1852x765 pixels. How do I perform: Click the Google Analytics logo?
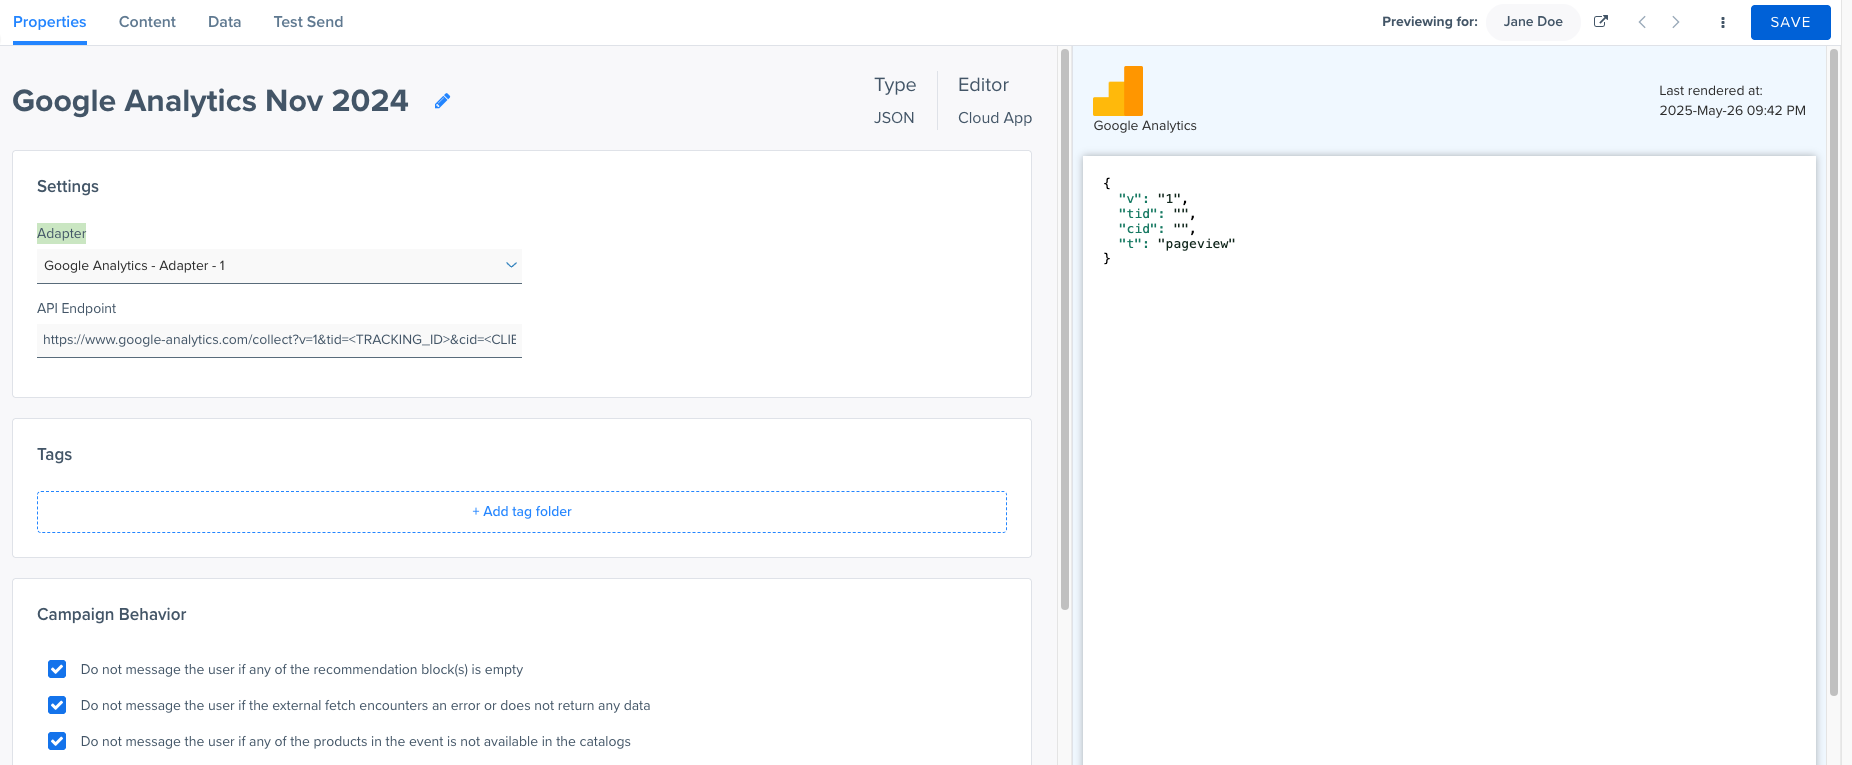1118,91
